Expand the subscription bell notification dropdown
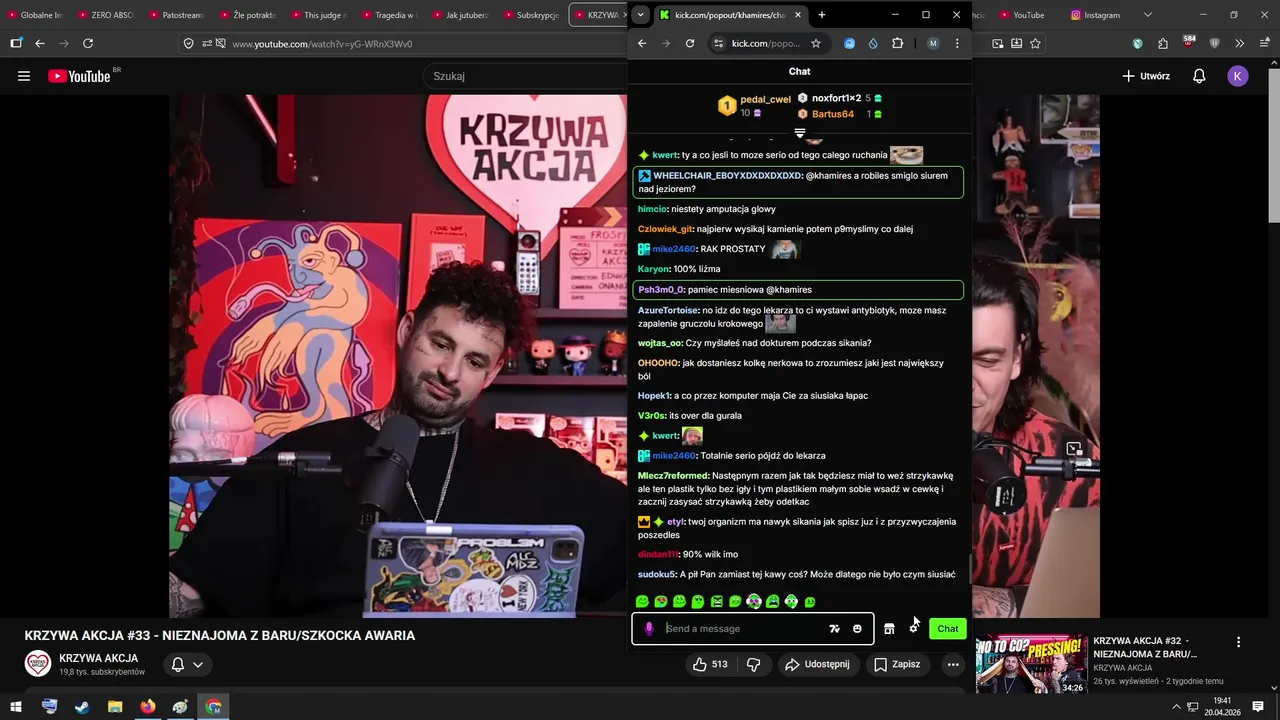1280x720 pixels. tap(187, 664)
